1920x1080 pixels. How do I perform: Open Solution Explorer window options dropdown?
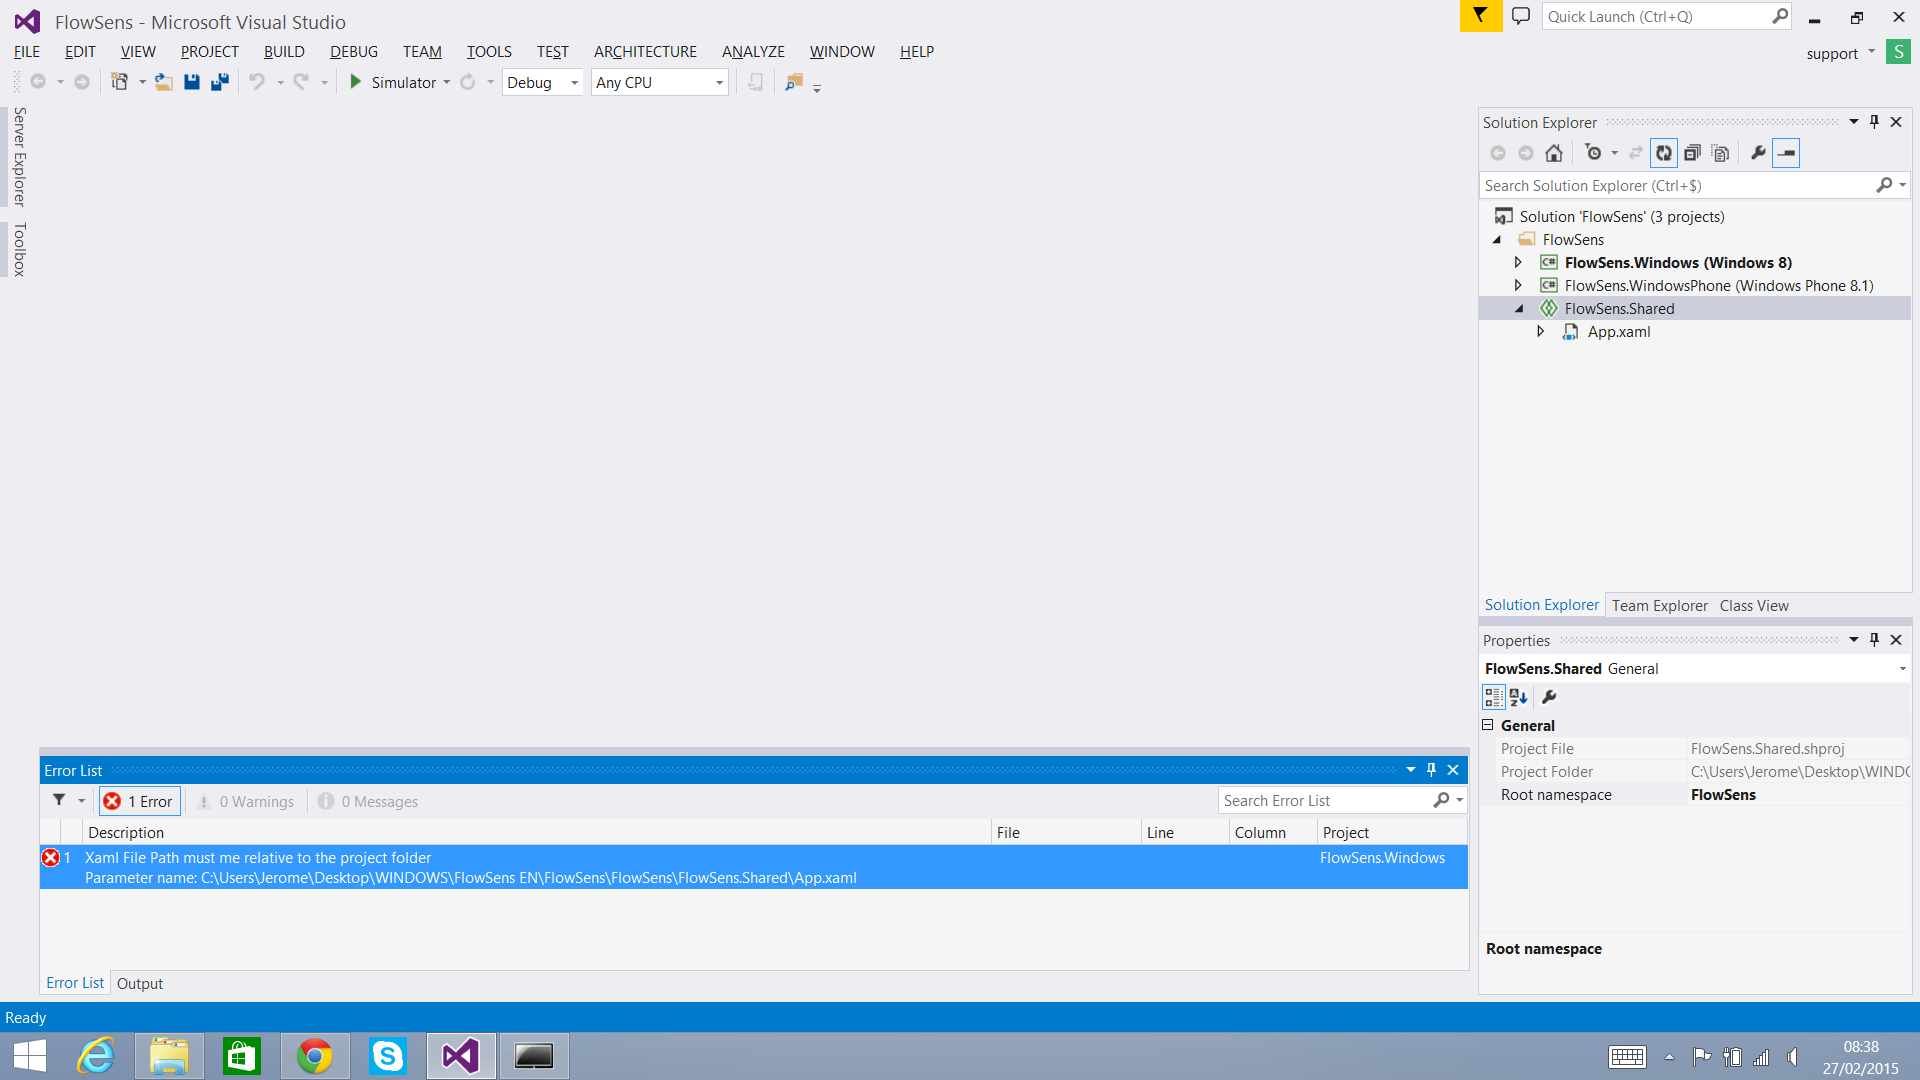point(1853,122)
